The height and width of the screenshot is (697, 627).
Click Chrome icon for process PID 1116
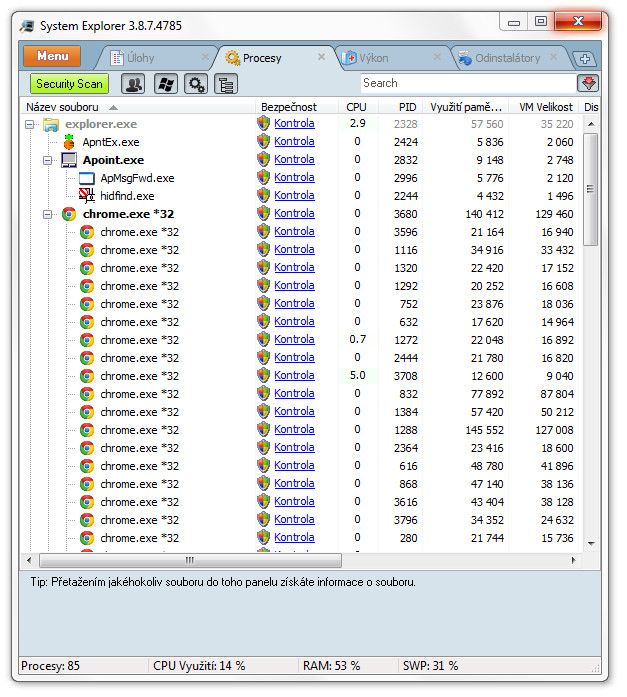[x=87, y=250]
